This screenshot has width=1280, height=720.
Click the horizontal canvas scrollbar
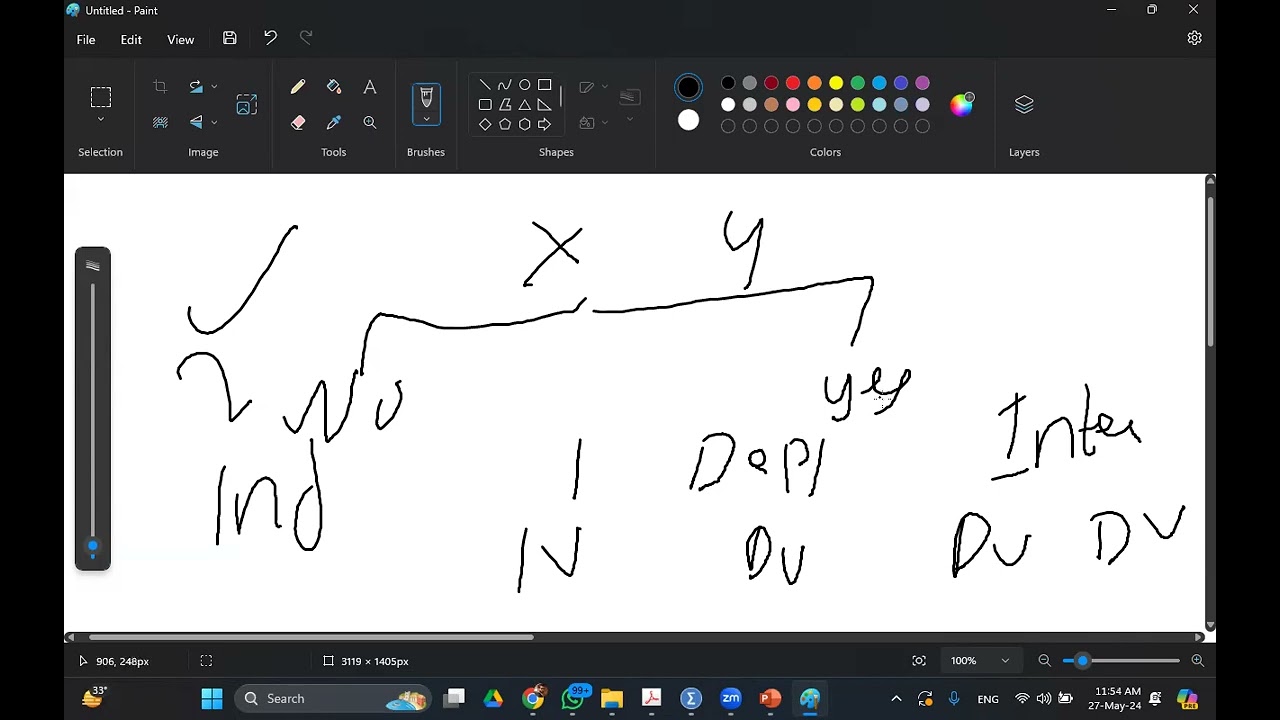click(x=311, y=637)
